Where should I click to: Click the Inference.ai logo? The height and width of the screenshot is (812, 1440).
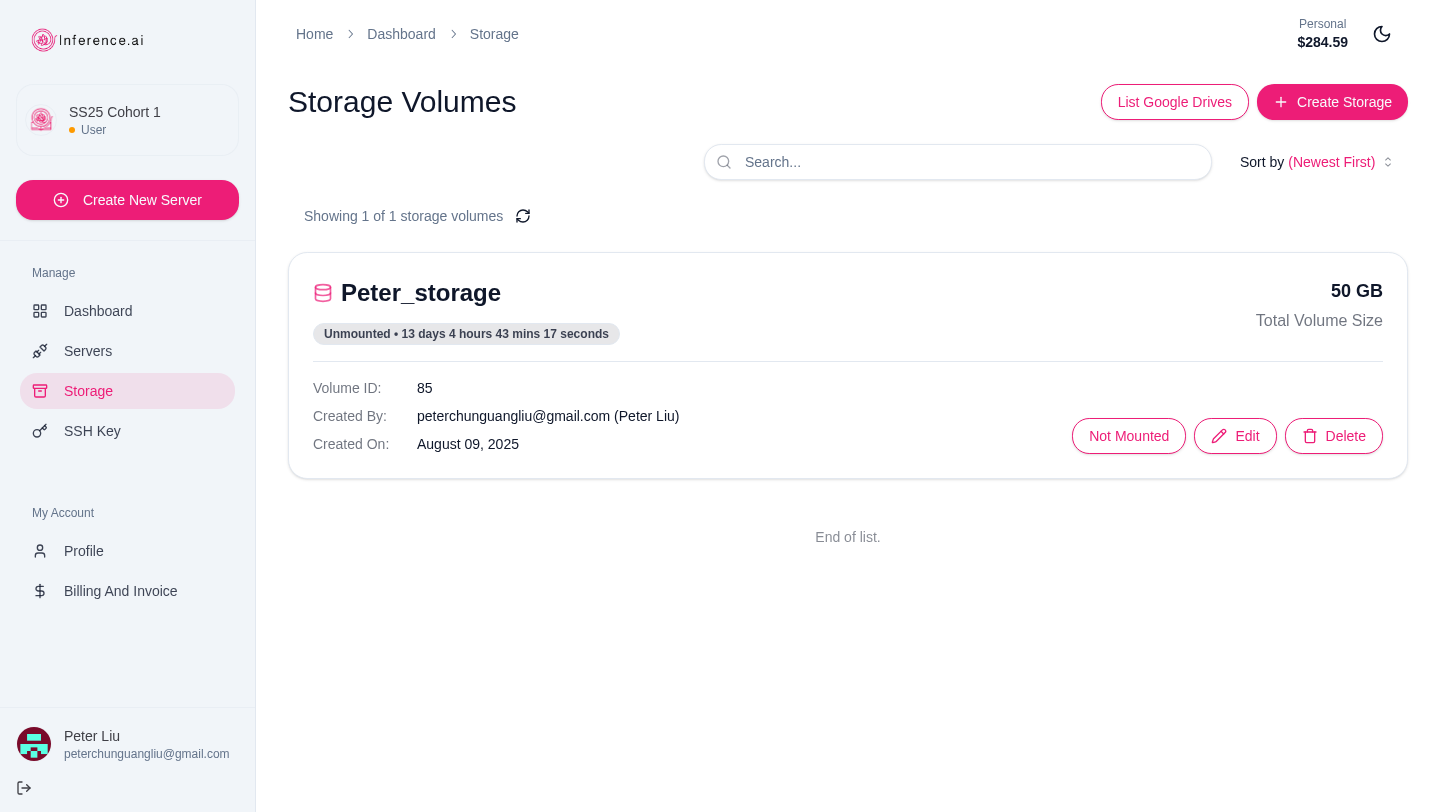click(x=88, y=40)
